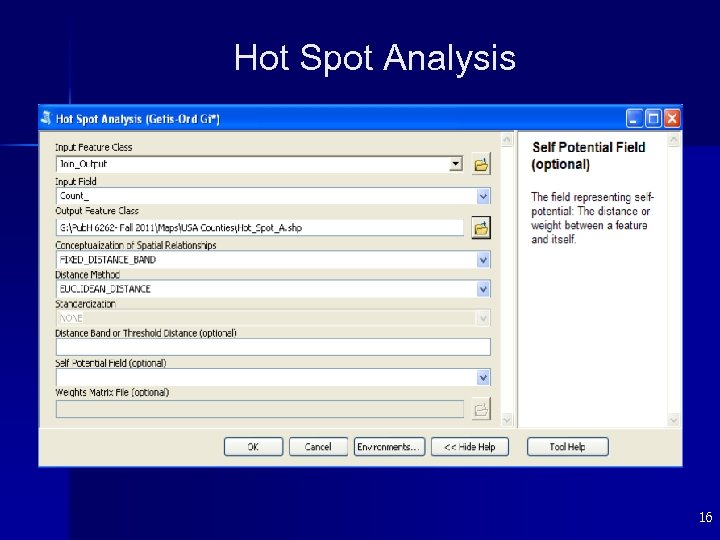Image resolution: width=720 pixels, height=540 pixels.
Task: Click the Cancel button
Action: pos(318,446)
